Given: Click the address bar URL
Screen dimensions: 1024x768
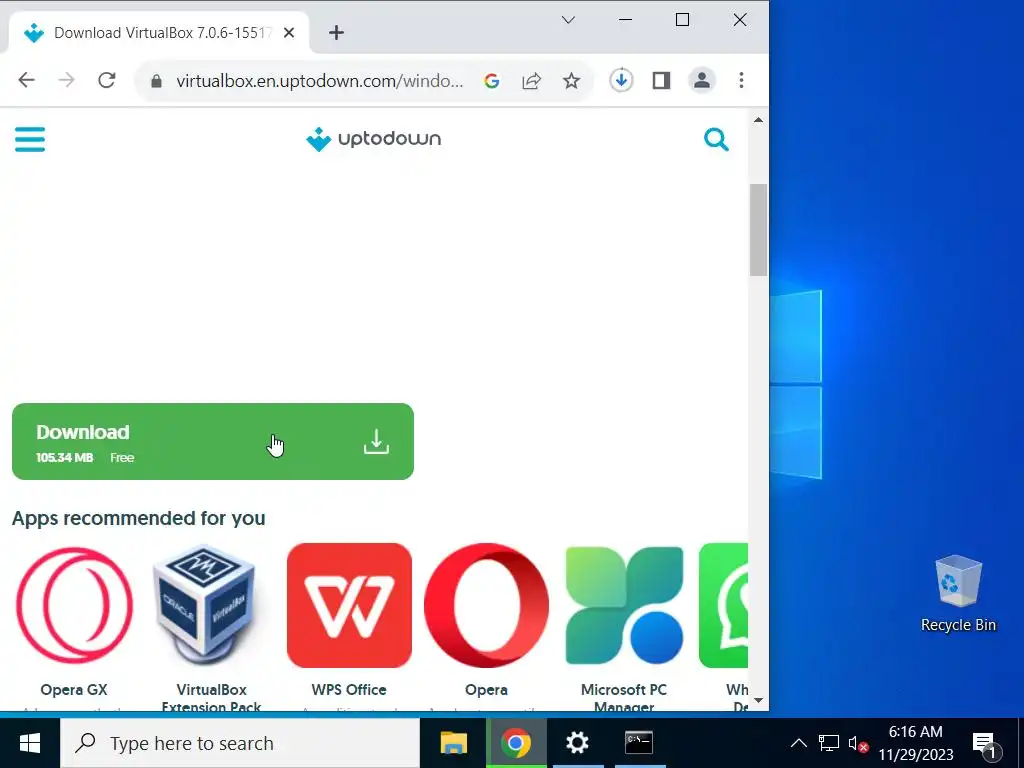Looking at the screenshot, I should point(320,81).
